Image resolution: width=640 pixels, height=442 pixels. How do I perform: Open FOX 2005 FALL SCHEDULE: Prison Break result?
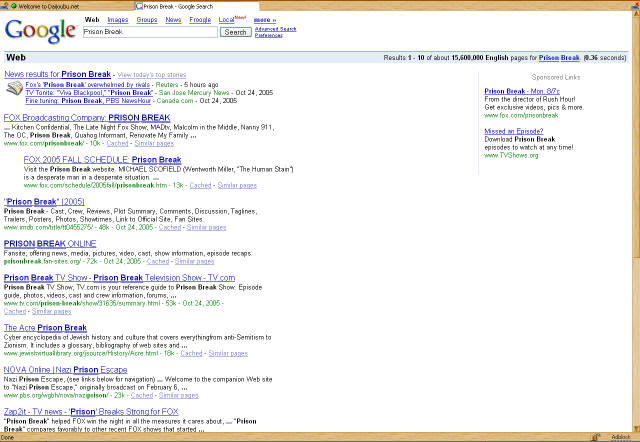tap(102, 160)
